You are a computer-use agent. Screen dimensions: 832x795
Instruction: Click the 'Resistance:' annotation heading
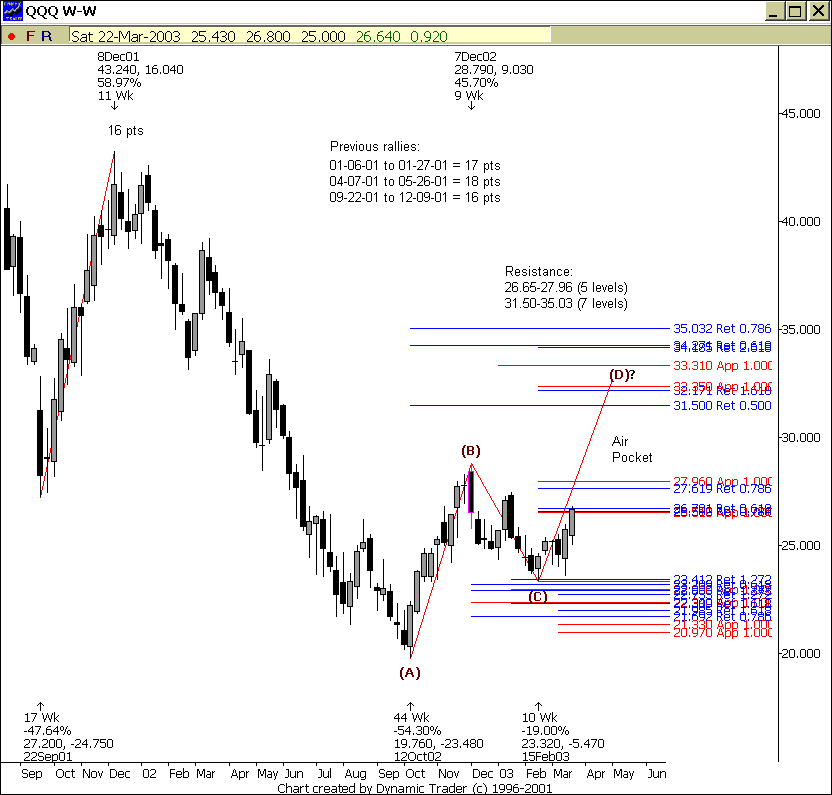(x=539, y=272)
